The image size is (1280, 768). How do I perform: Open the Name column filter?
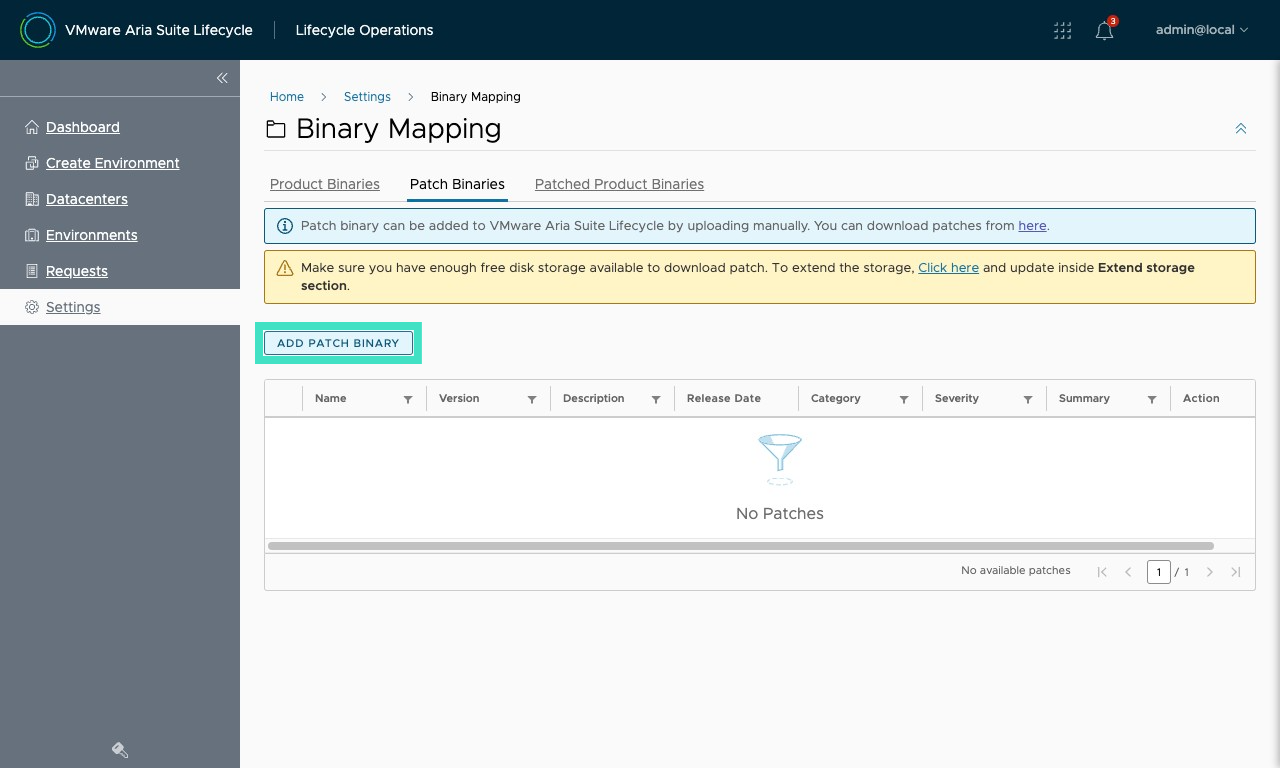pos(408,399)
